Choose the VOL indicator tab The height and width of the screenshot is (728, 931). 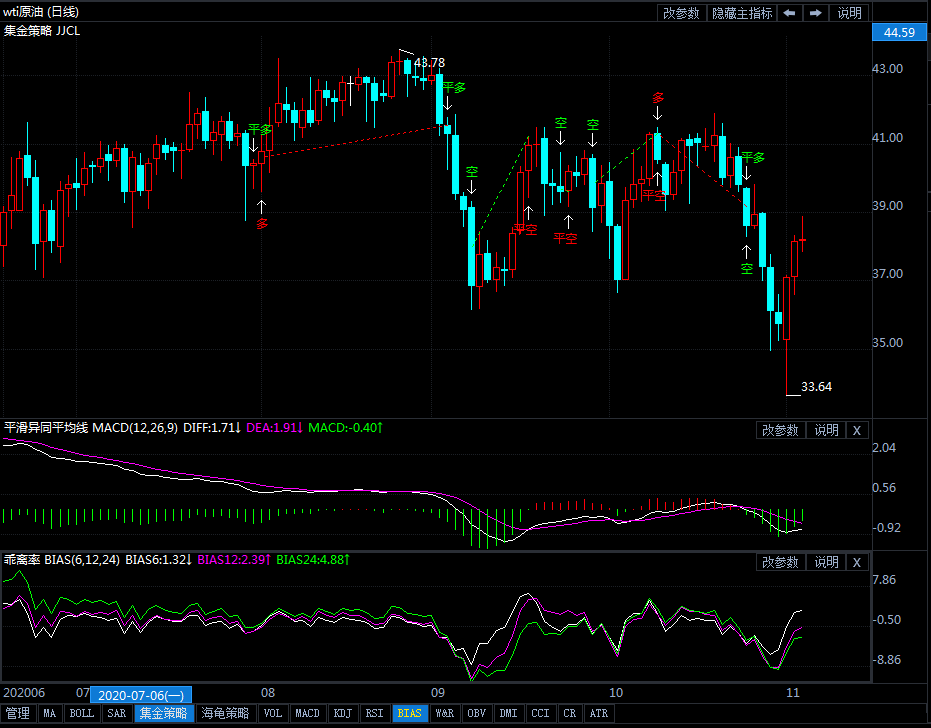click(272, 713)
